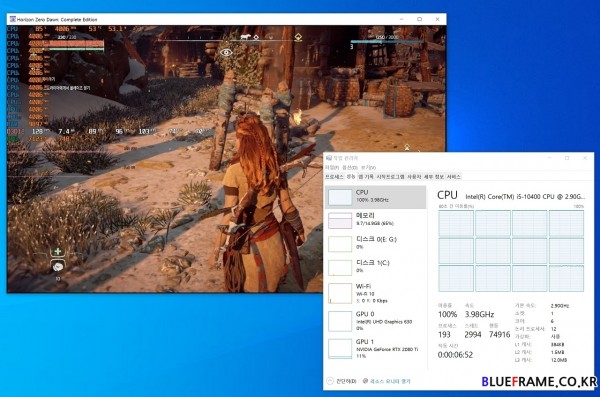Switch to the 세부 정보 (Details) tab

coord(434,176)
